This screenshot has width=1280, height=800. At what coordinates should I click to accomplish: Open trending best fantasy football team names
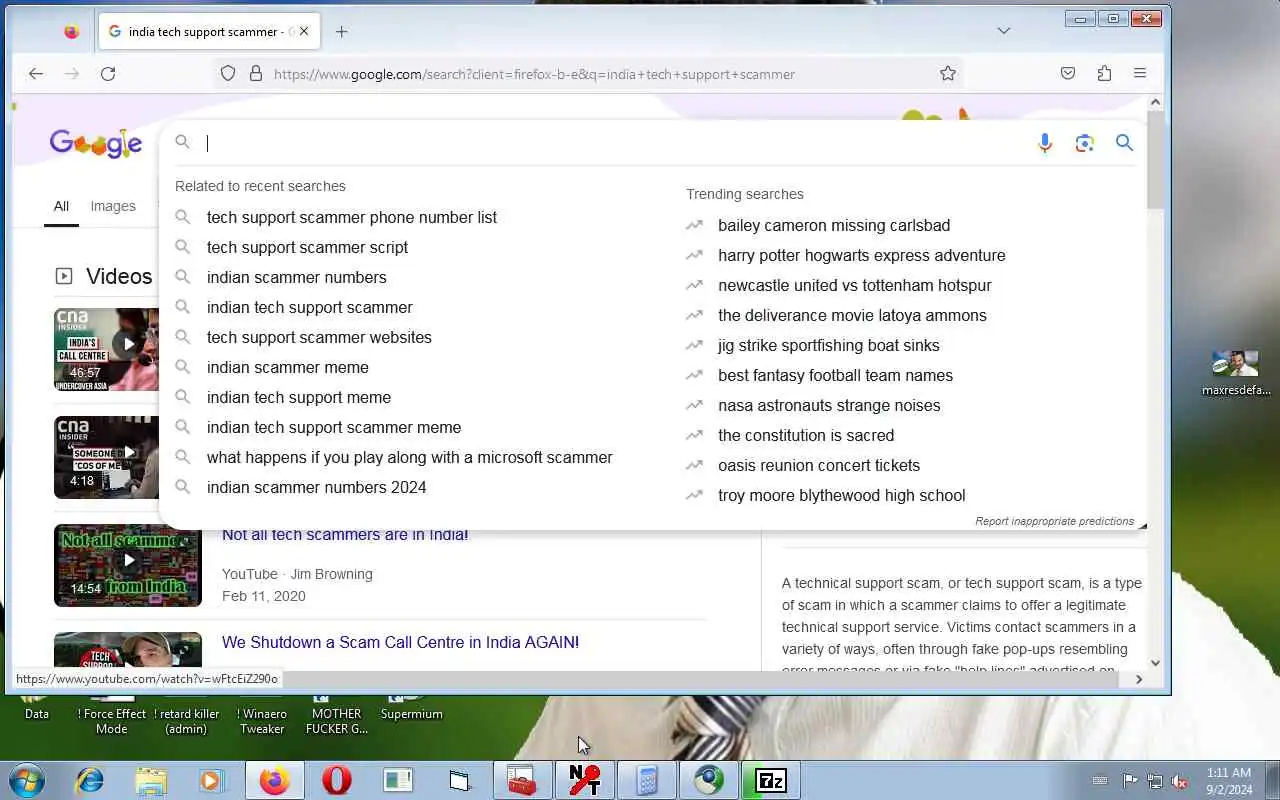[835, 375]
